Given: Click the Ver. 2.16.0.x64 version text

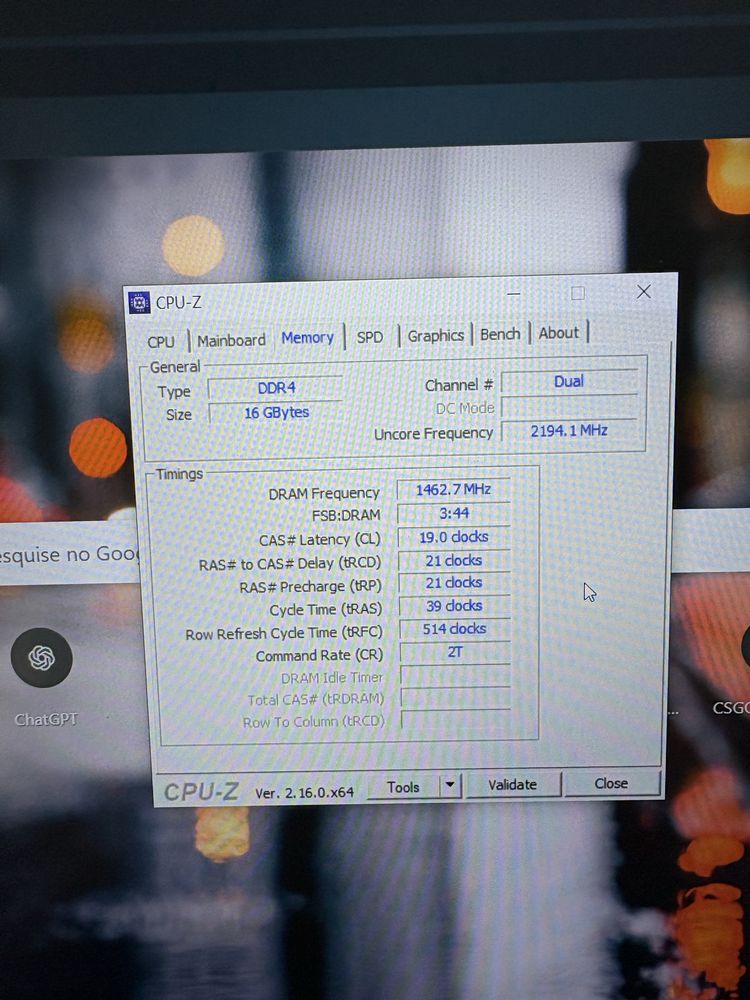Looking at the screenshot, I should point(304,792).
